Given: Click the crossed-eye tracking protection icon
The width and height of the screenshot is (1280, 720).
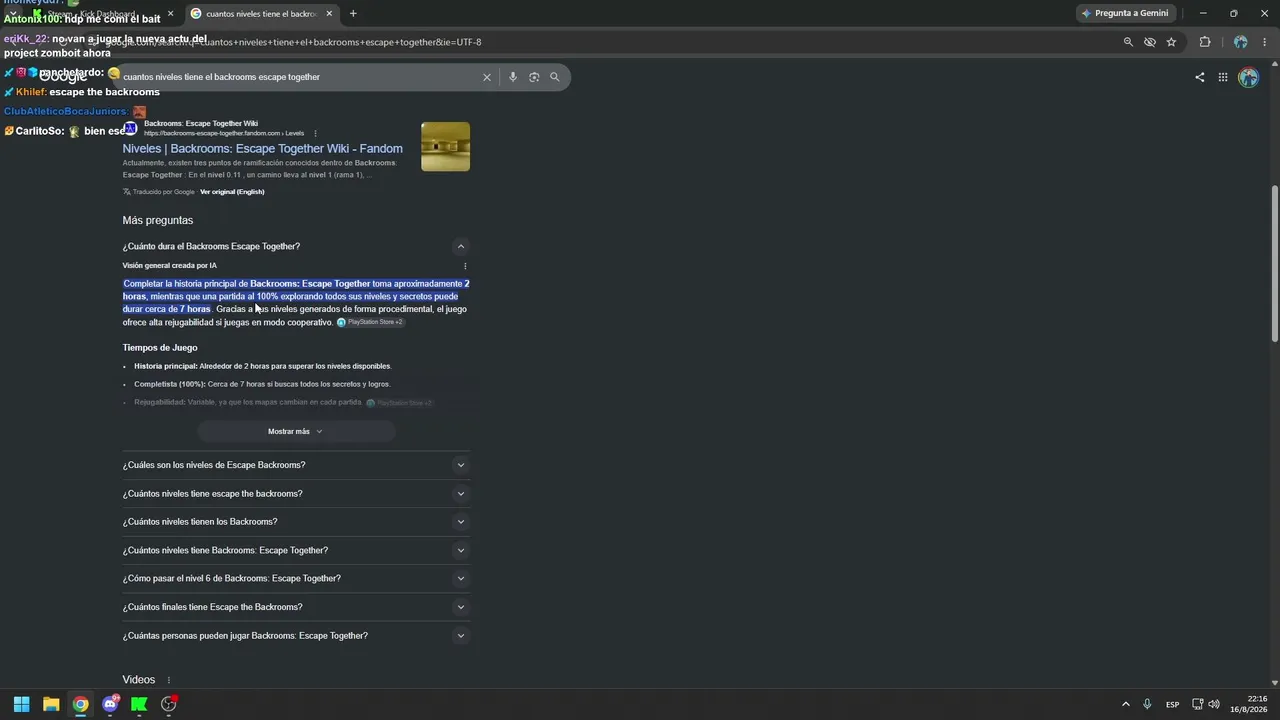Looking at the screenshot, I should point(1150,42).
